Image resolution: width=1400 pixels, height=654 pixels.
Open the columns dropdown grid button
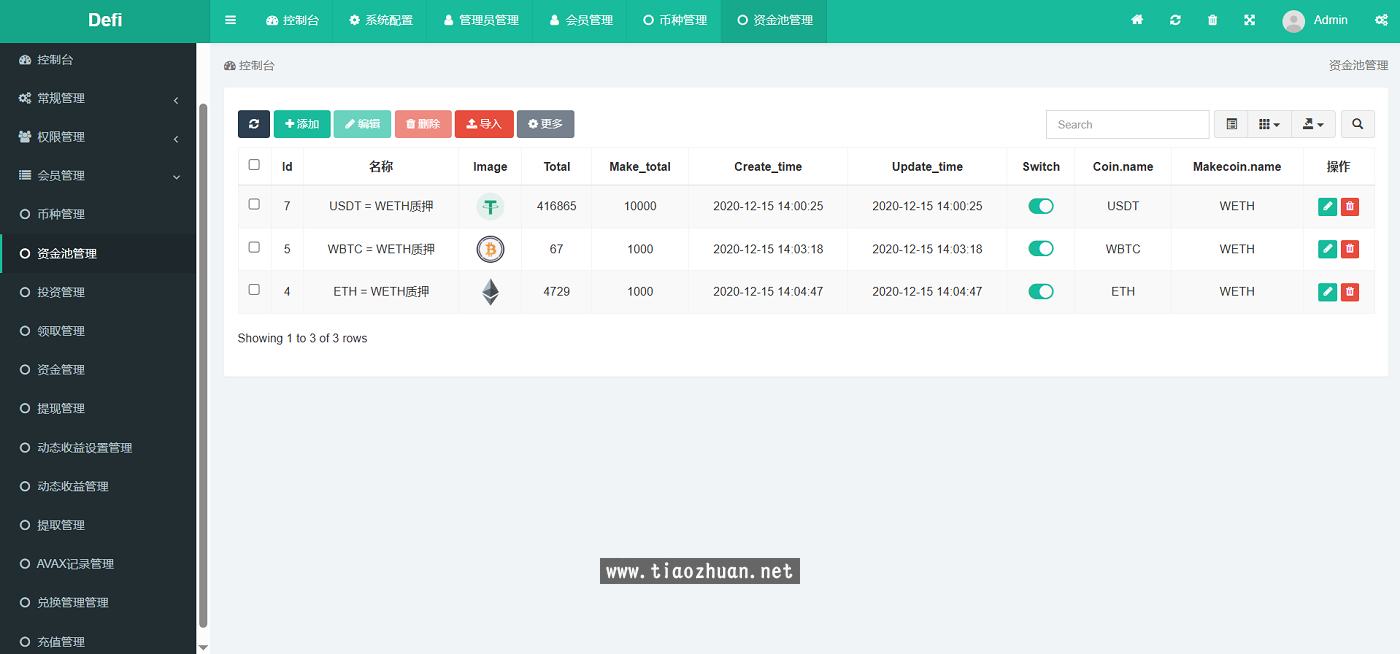coord(1269,124)
